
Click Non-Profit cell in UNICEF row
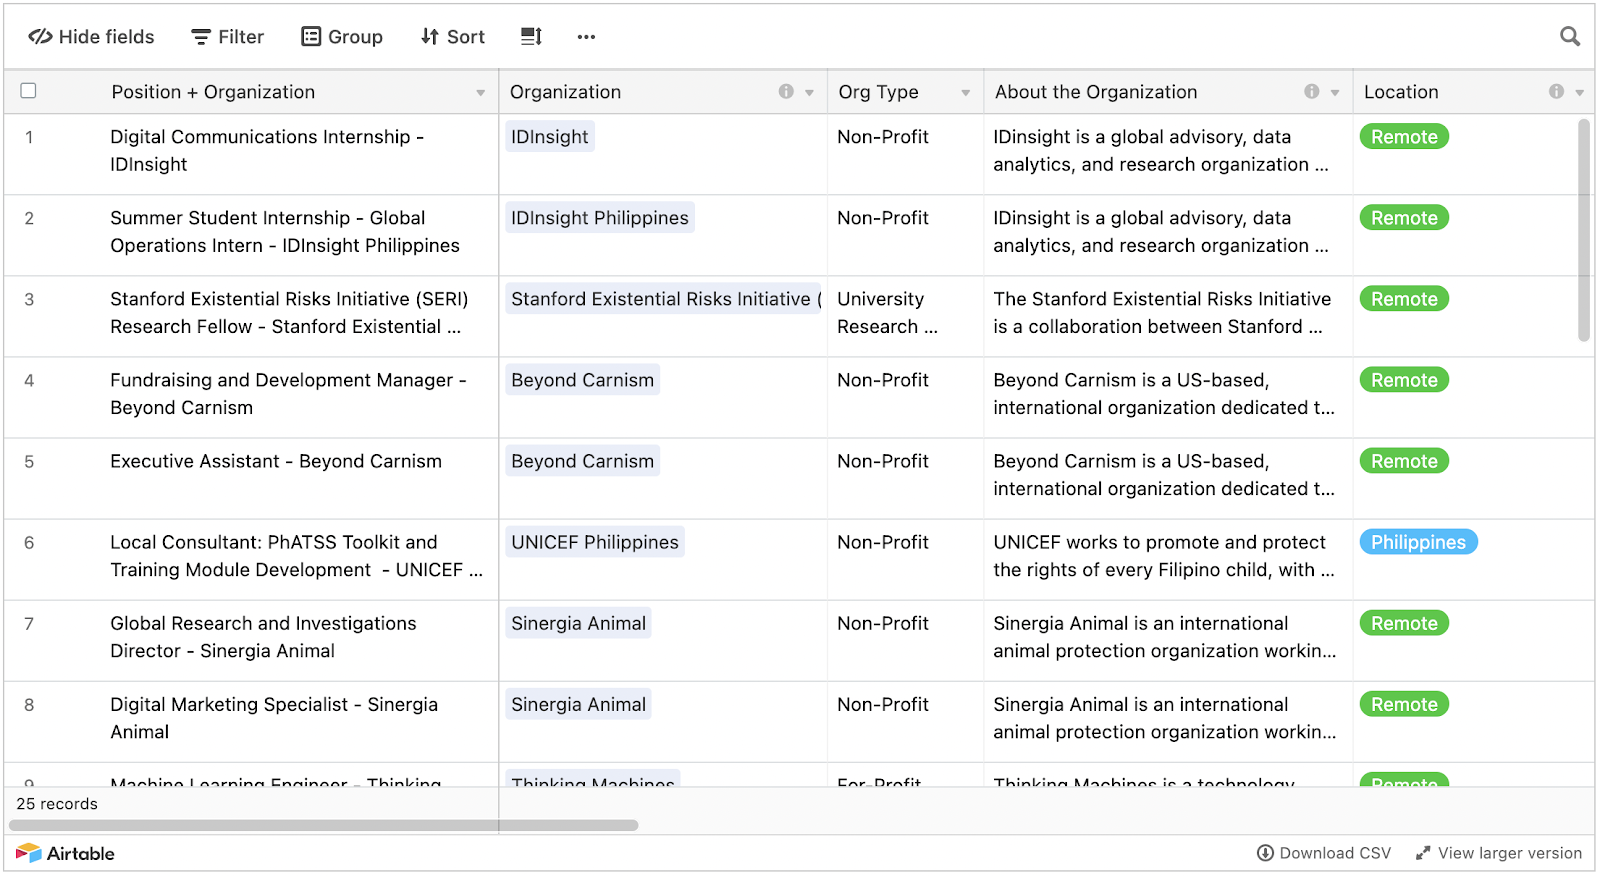(x=906, y=559)
